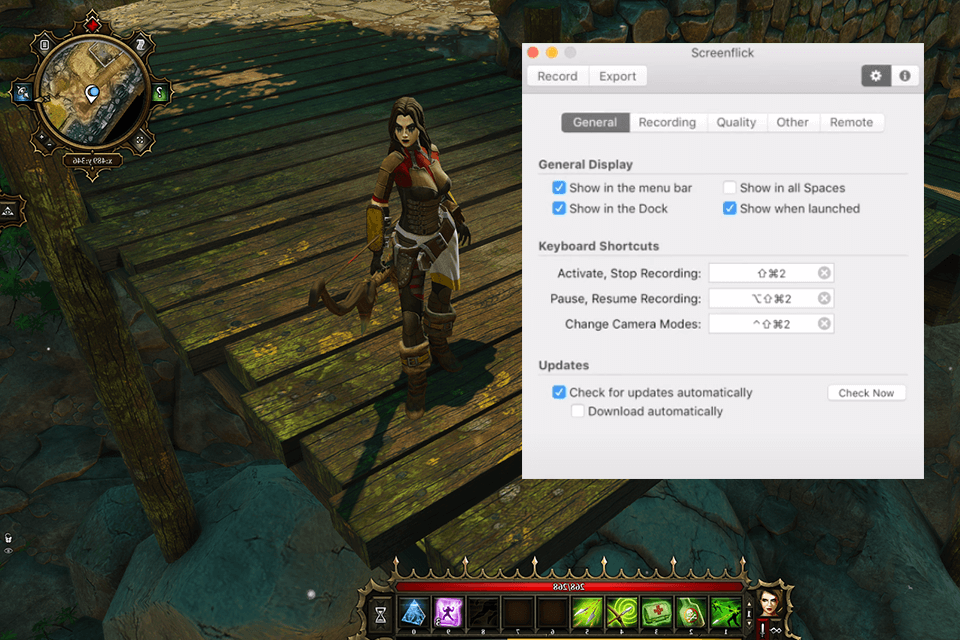Click the Activate, Stop Recording shortcut field

coord(771,273)
